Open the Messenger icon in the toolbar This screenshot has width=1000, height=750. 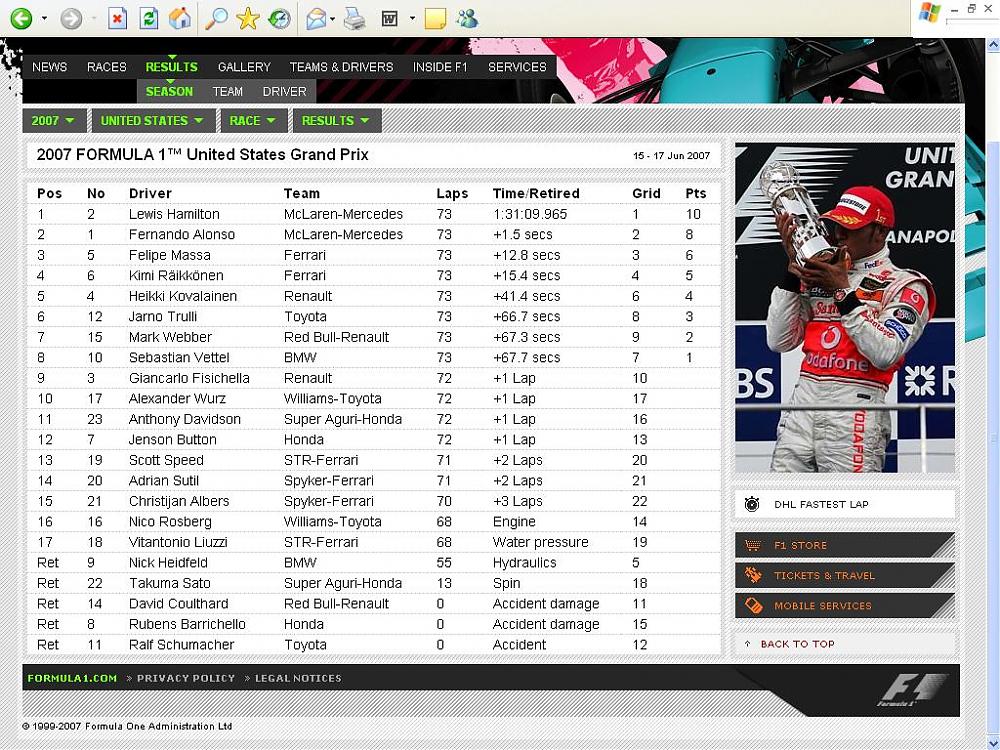[466, 18]
